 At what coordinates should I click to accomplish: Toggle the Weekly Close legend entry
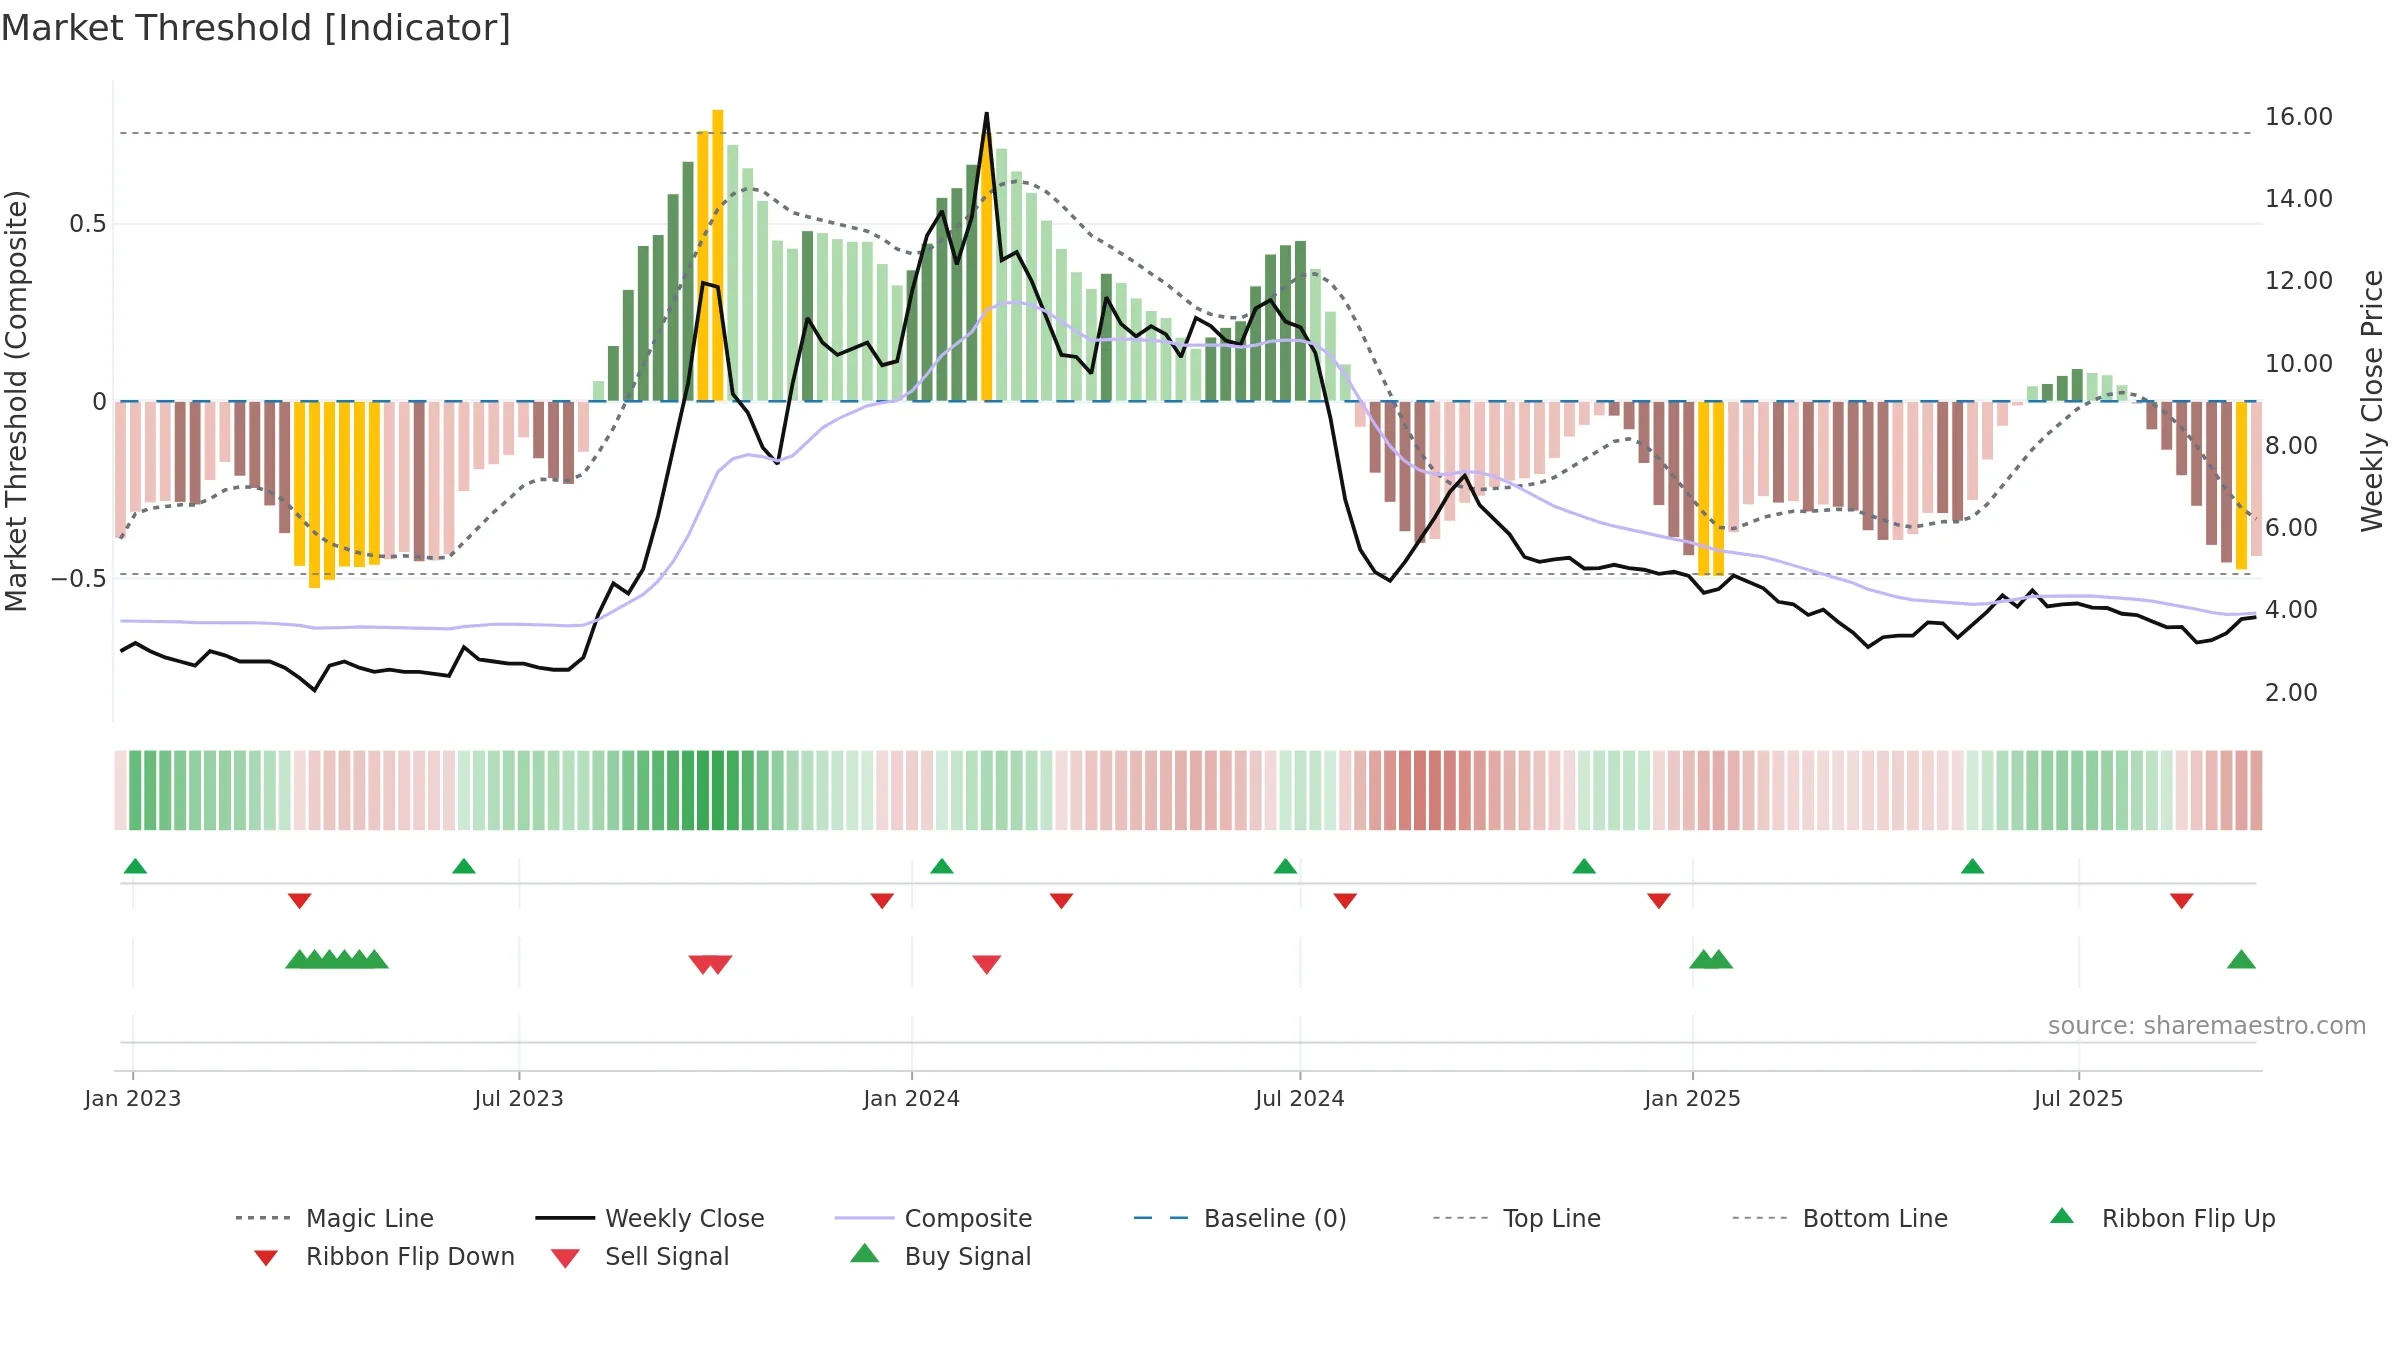(650, 1218)
